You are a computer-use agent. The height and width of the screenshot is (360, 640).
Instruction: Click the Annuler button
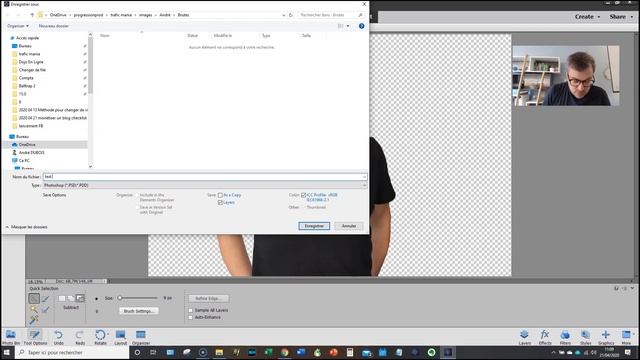[x=349, y=226]
